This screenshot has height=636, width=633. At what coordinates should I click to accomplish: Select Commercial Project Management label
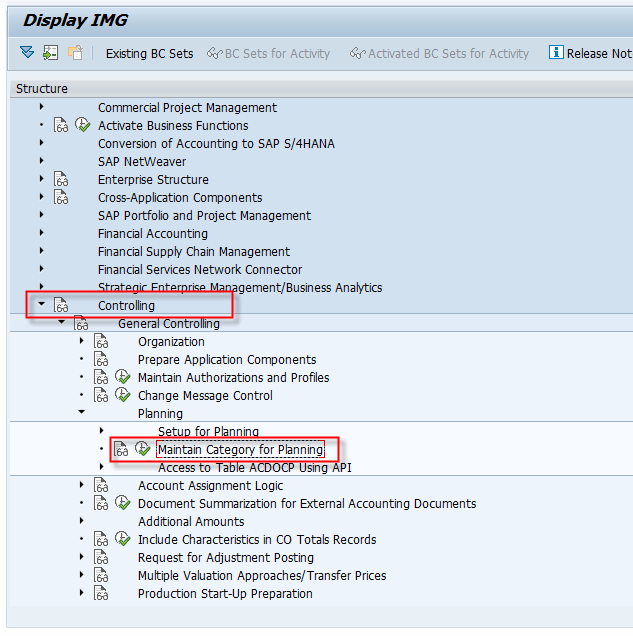coord(187,107)
